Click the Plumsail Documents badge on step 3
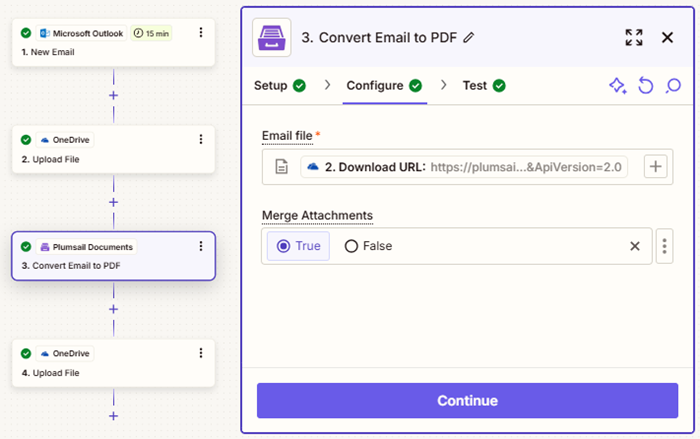The width and height of the screenshot is (700, 439). point(87,247)
